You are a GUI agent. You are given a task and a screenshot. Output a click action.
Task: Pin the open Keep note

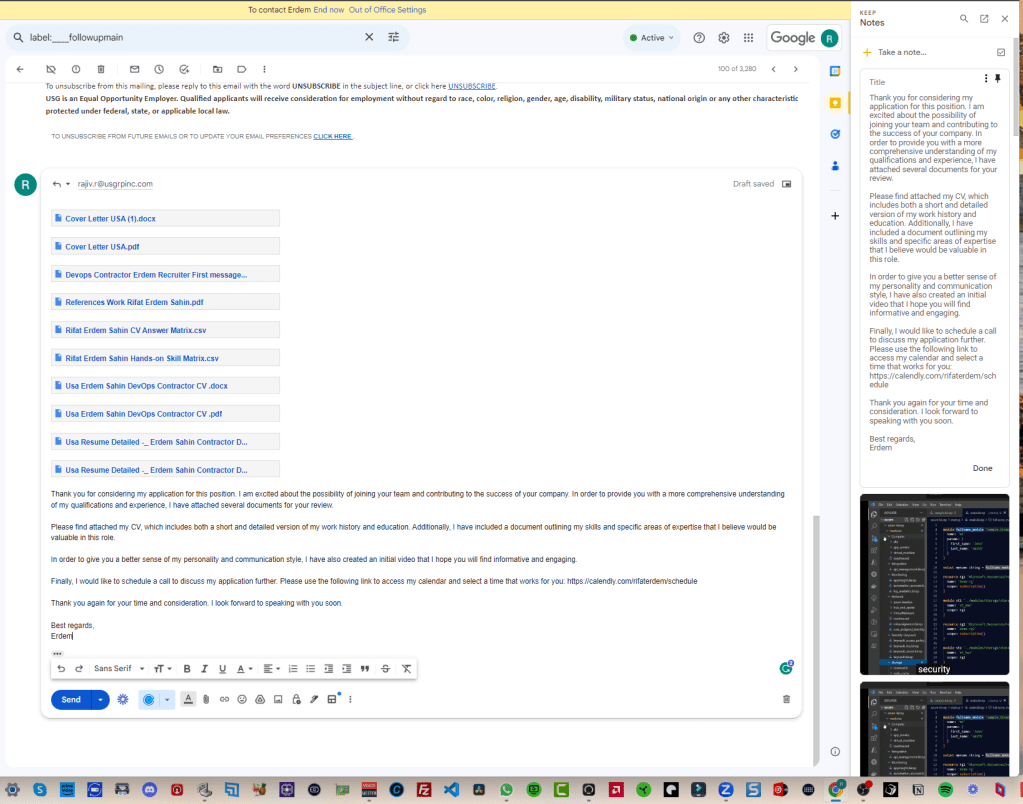998,78
